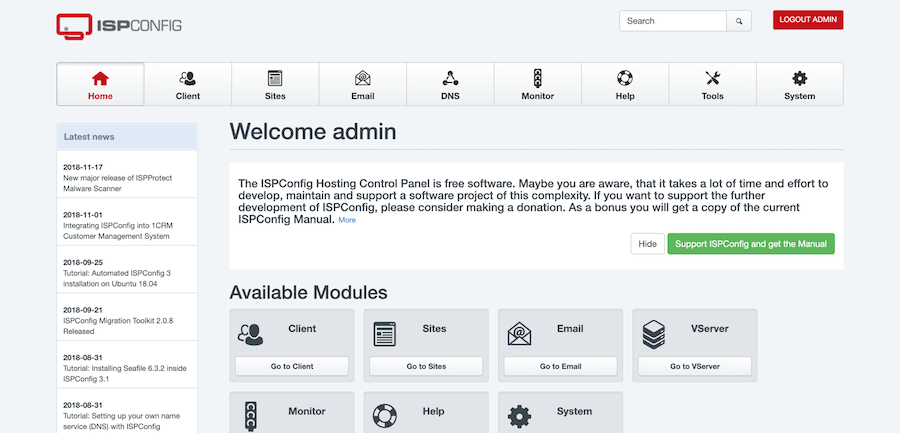Image resolution: width=900 pixels, height=433 pixels.
Task: Click the Go to Email button
Action: point(560,366)
